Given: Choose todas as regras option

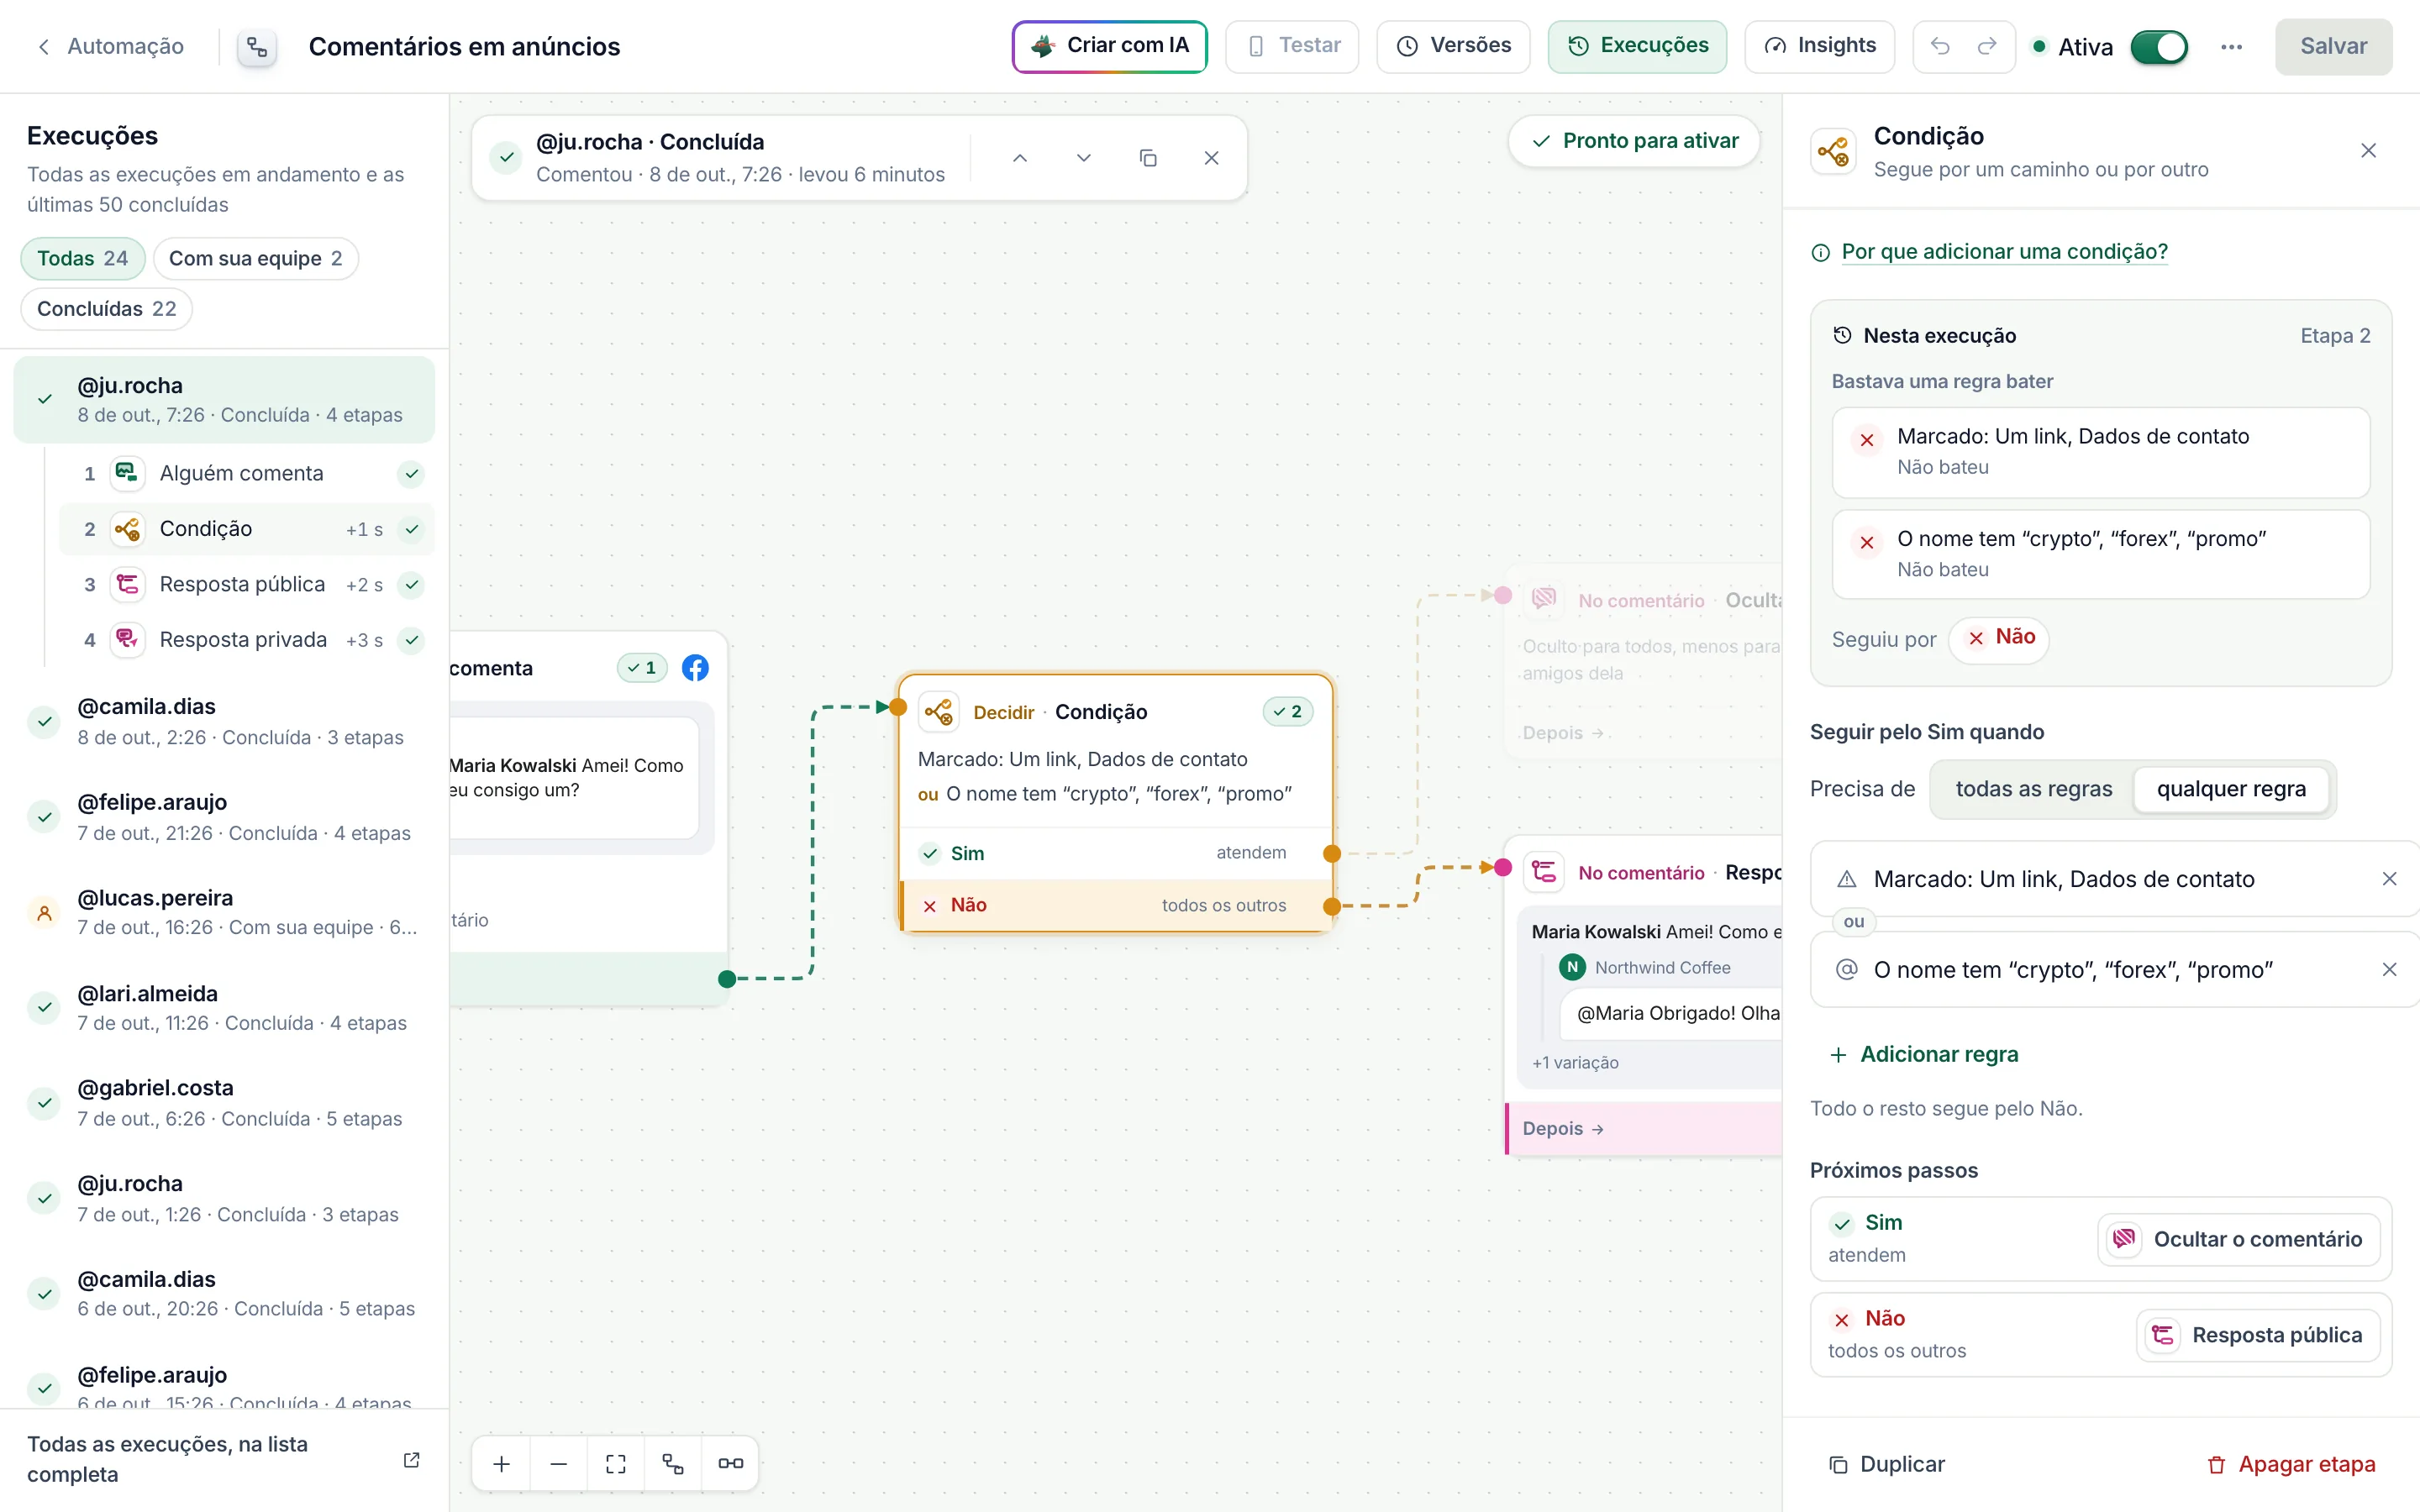Looking at the screenshot, I should tap(2034, 789).
